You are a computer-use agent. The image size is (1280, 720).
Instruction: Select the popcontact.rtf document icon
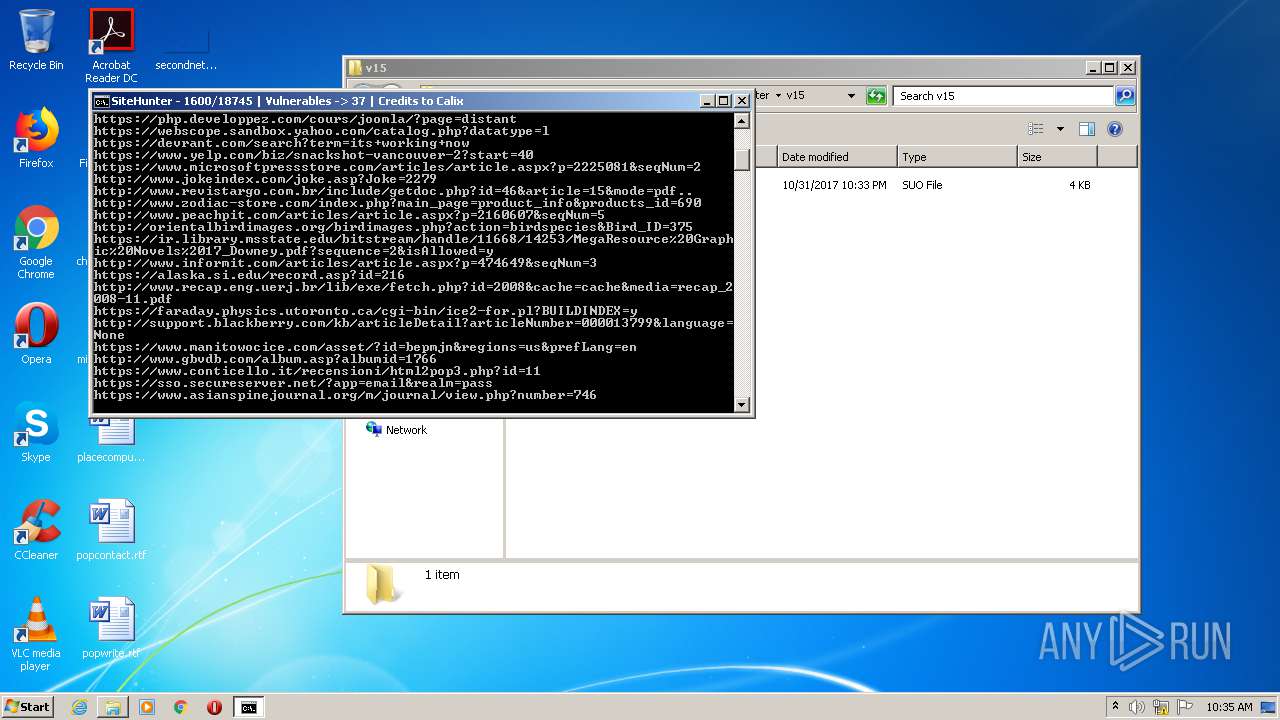pyautogui.click(x=111, y=530)
